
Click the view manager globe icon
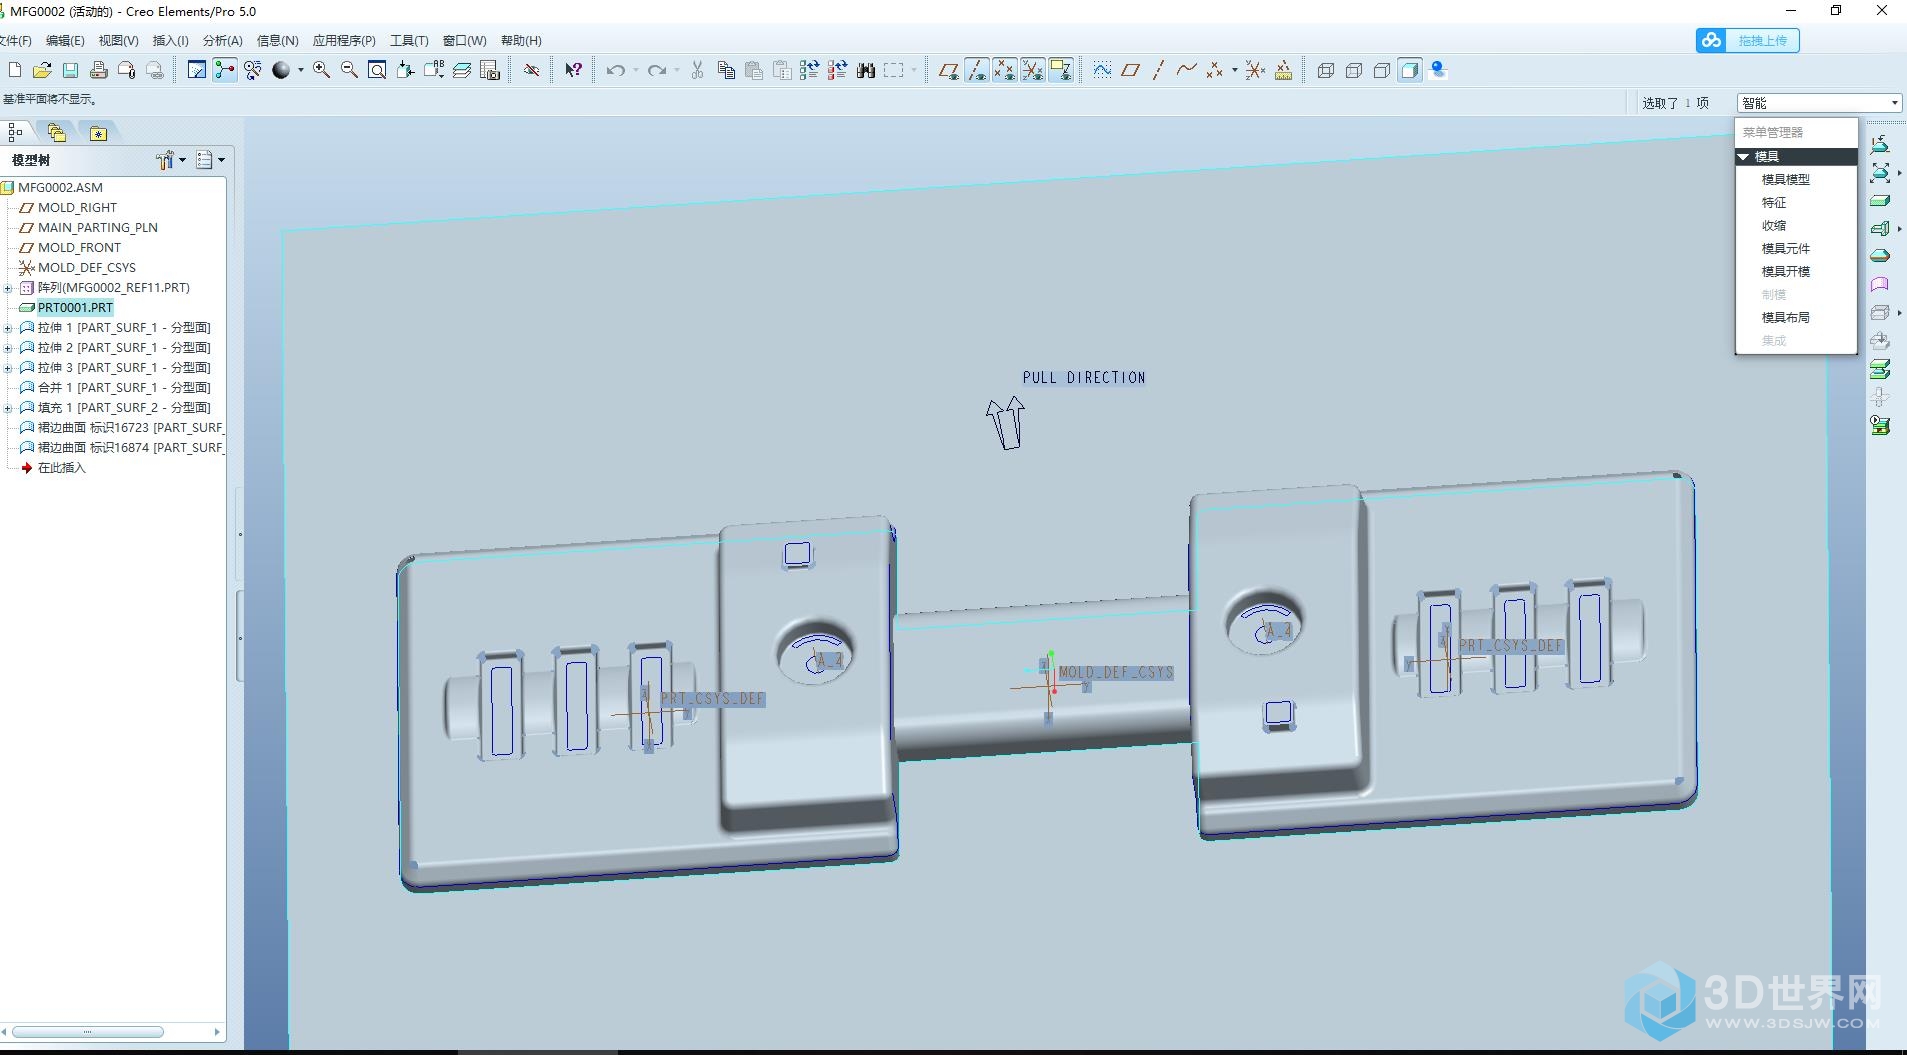pyautogui.click(x=1438, y=70)
